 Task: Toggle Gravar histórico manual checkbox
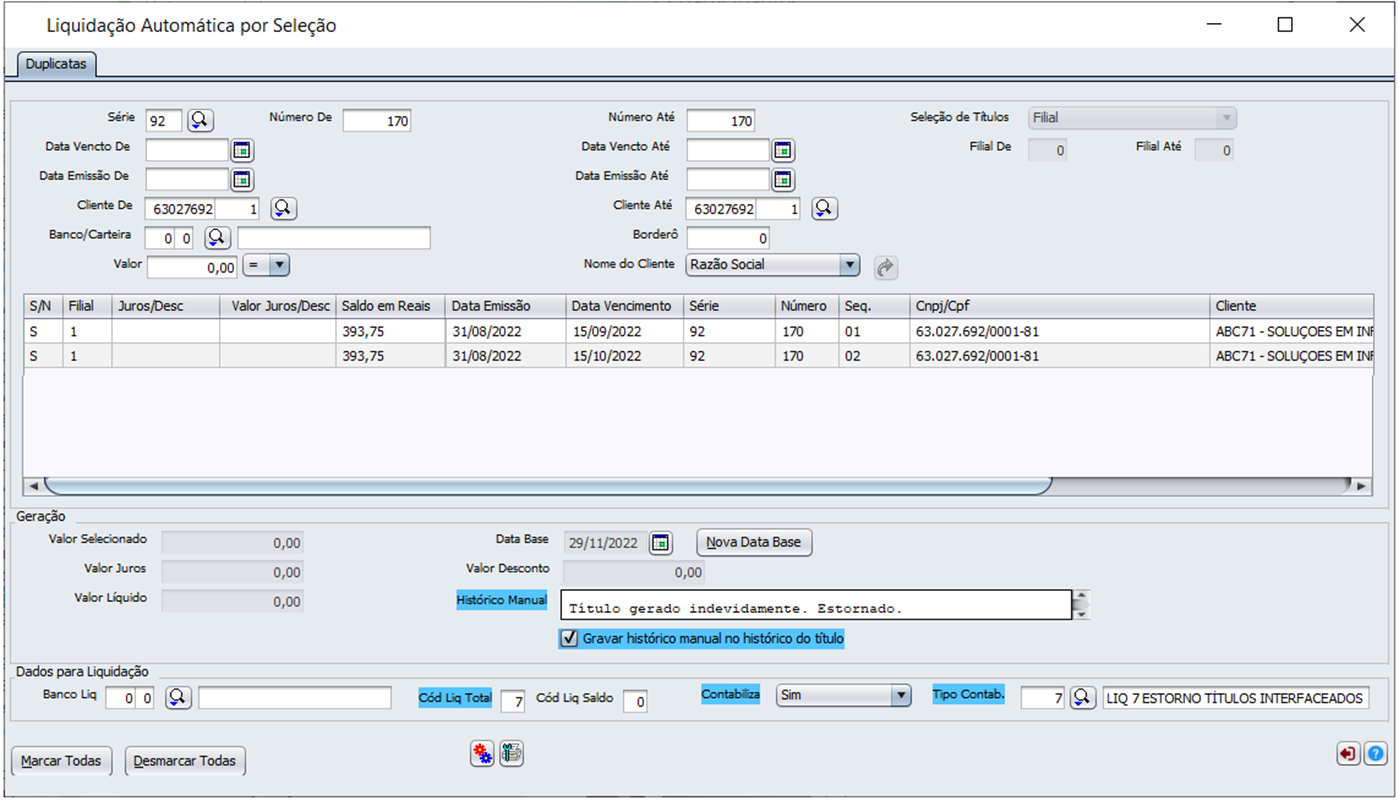coord(570,638)
